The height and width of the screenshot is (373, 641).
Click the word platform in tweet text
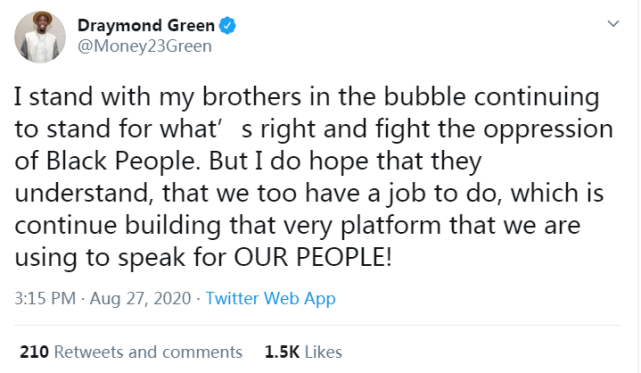(391, 226)
